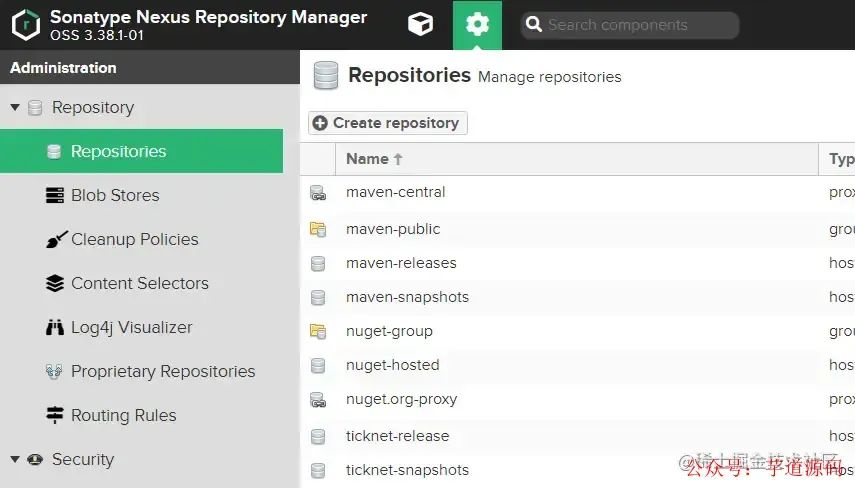The image size is (855, 488).
Task: Click the nuget-group folder icon
Action: pyautogui.click(x=318, y=331)
